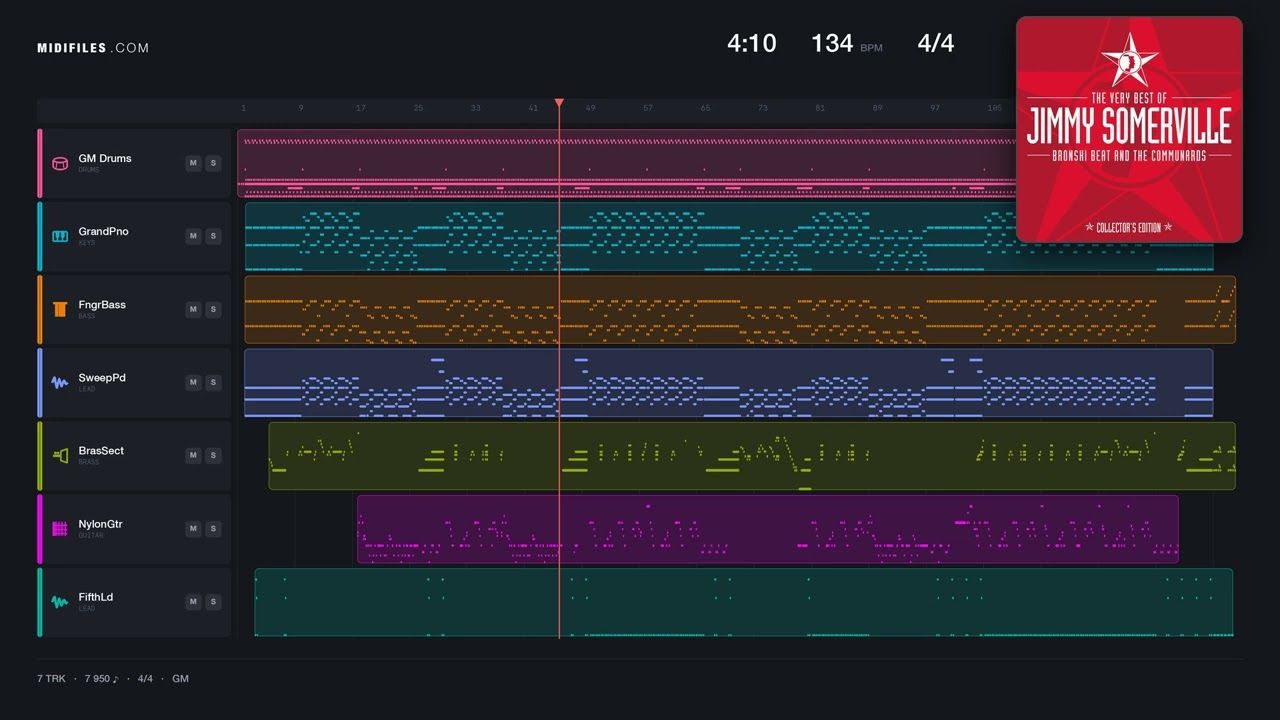The image size is (1280, 720).
Task: Jump to bar 49 on the ruler
Action: pos(591,108)
